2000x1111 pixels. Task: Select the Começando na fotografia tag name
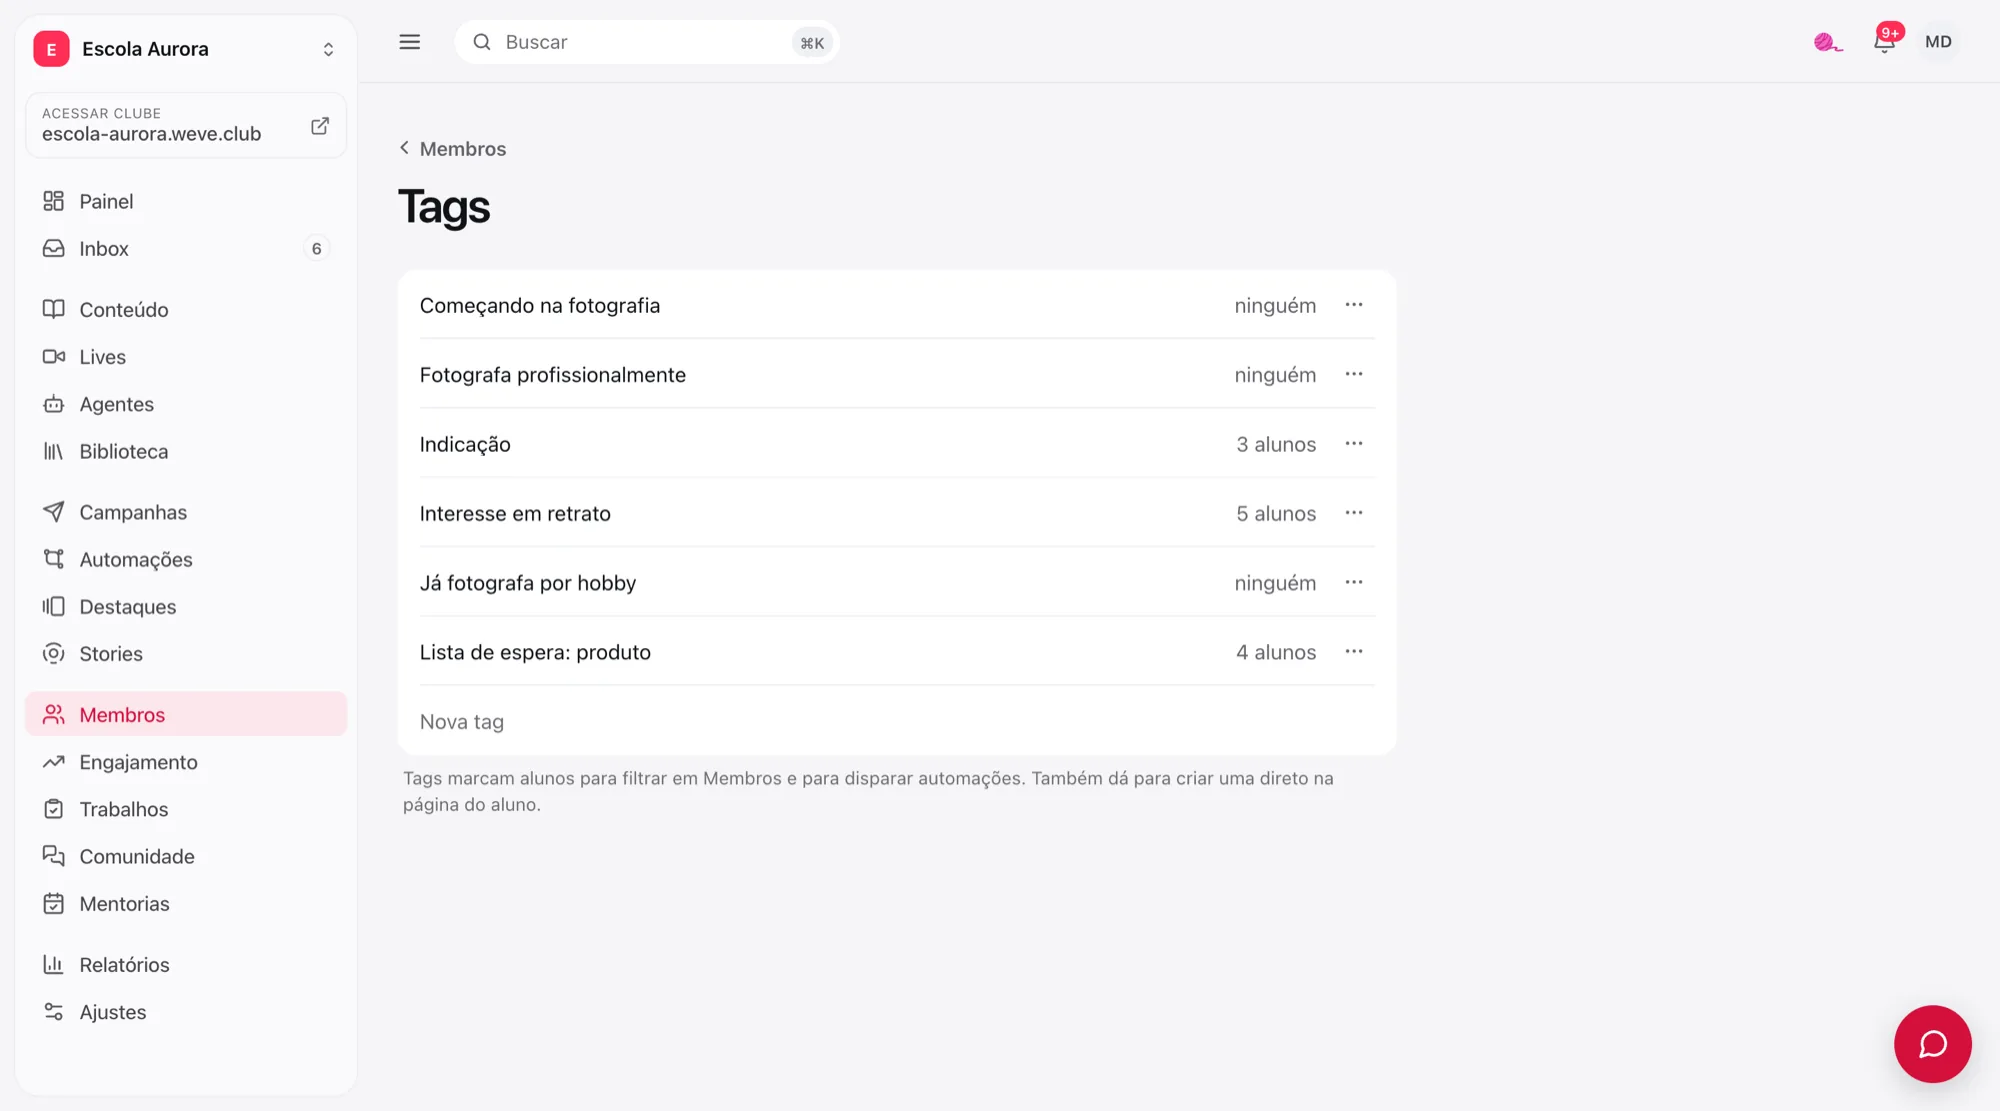click(x=540, y=305)
